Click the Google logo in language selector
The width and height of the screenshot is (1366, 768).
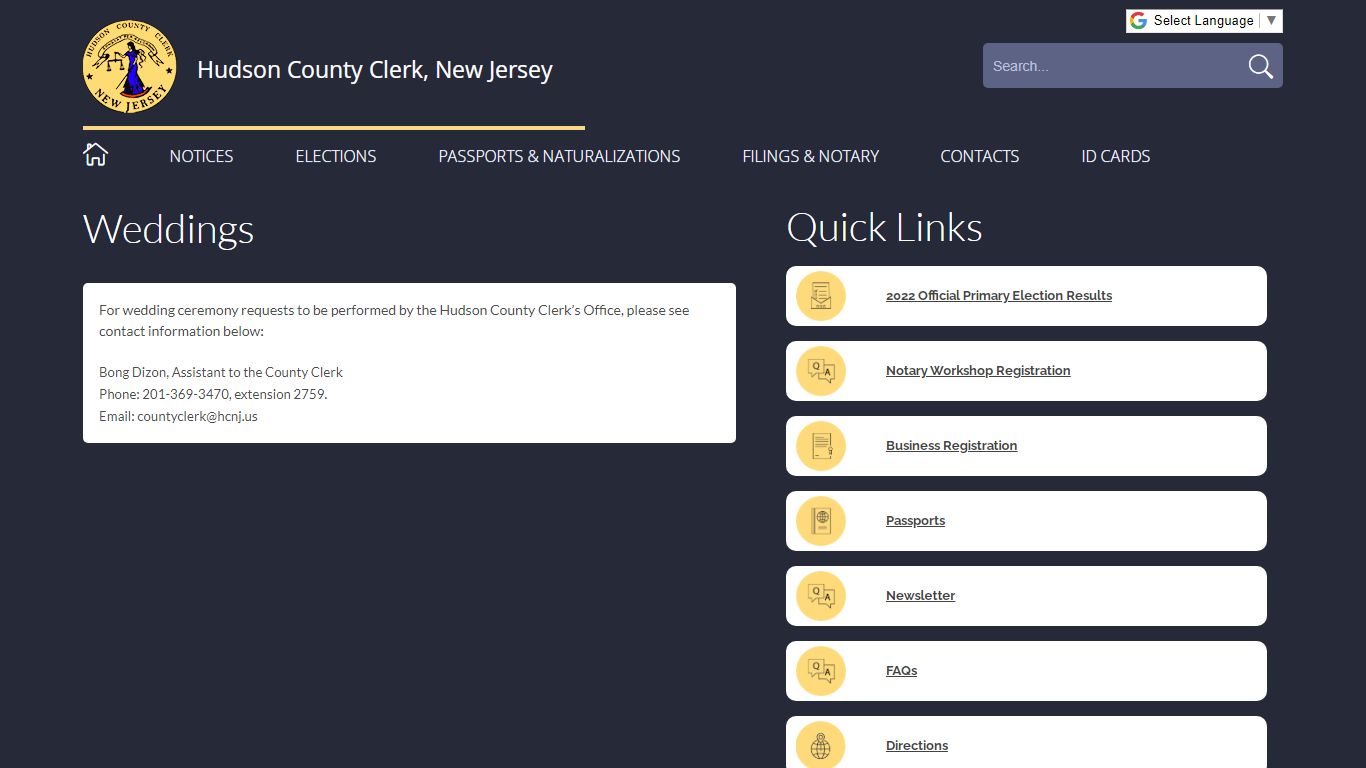pyautogui.click(x=1138, y=21)
